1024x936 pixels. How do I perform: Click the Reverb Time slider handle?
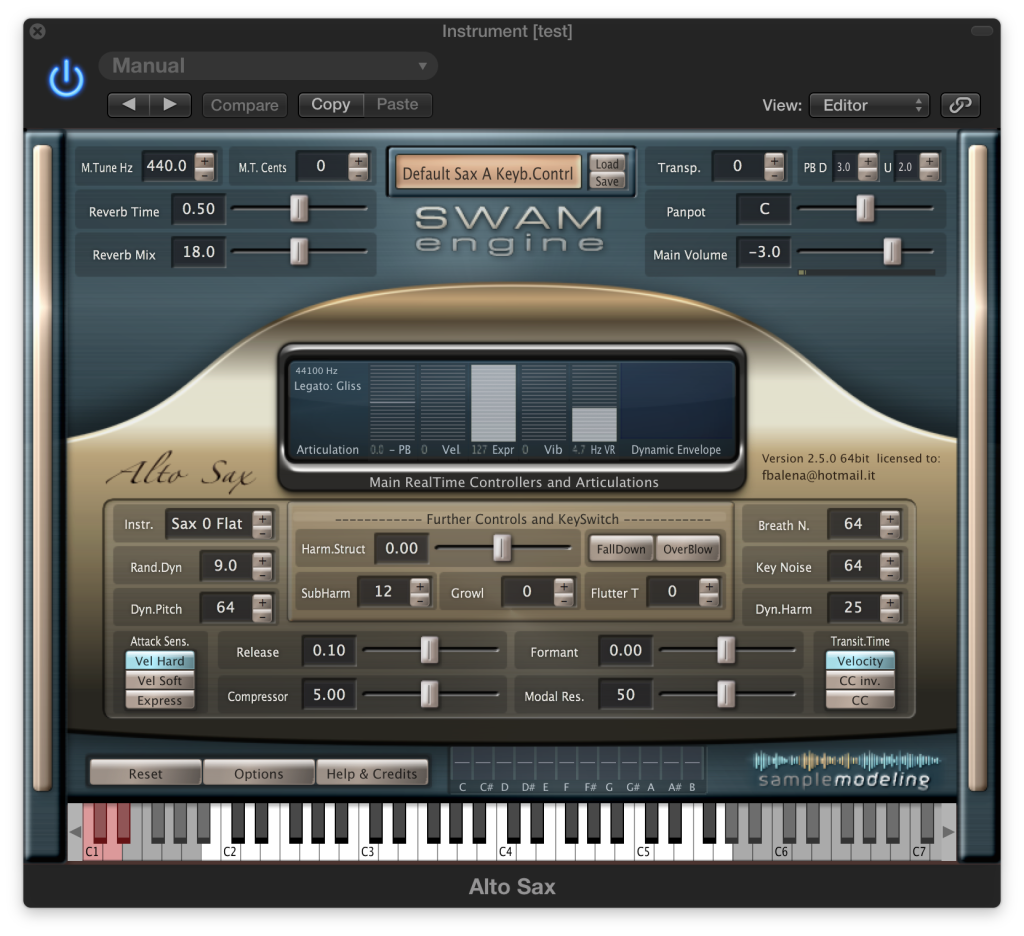298,208
